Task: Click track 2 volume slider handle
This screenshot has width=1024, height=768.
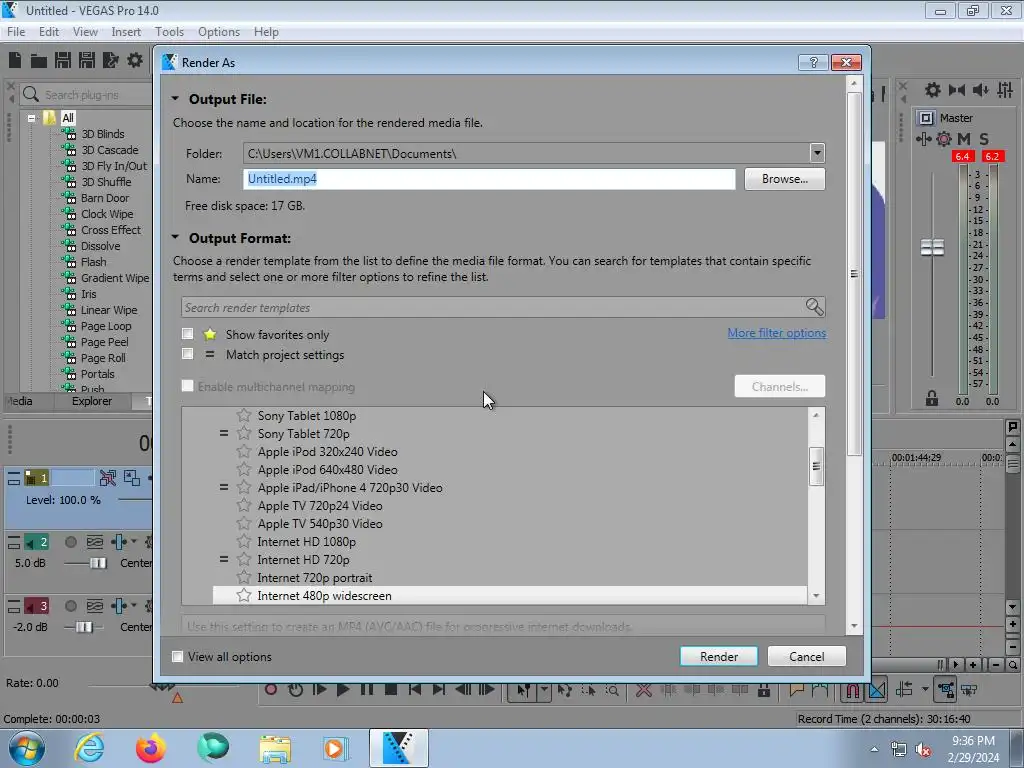Action: coord(98,563)
